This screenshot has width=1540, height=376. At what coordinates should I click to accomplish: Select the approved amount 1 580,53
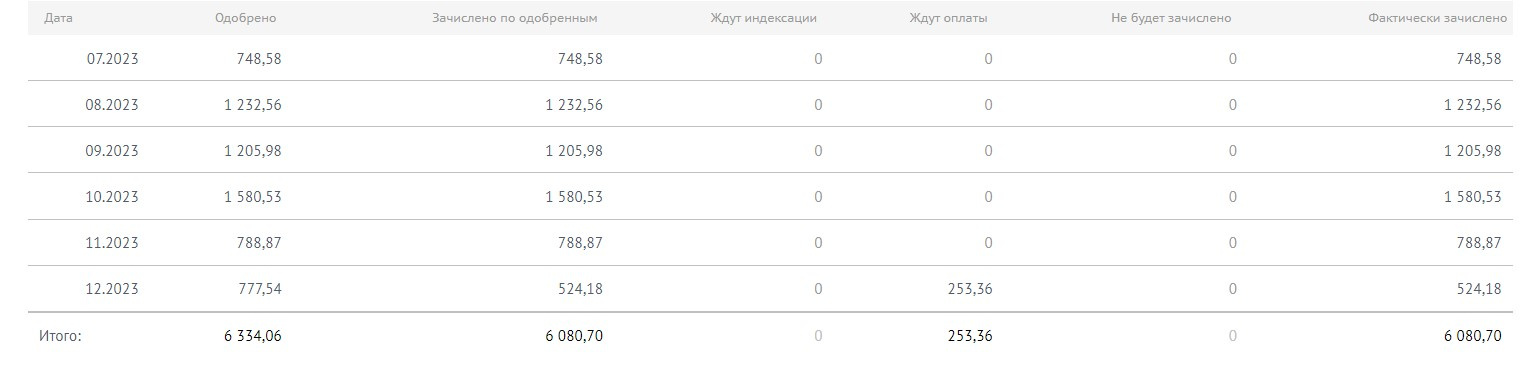tap(253, 196)
